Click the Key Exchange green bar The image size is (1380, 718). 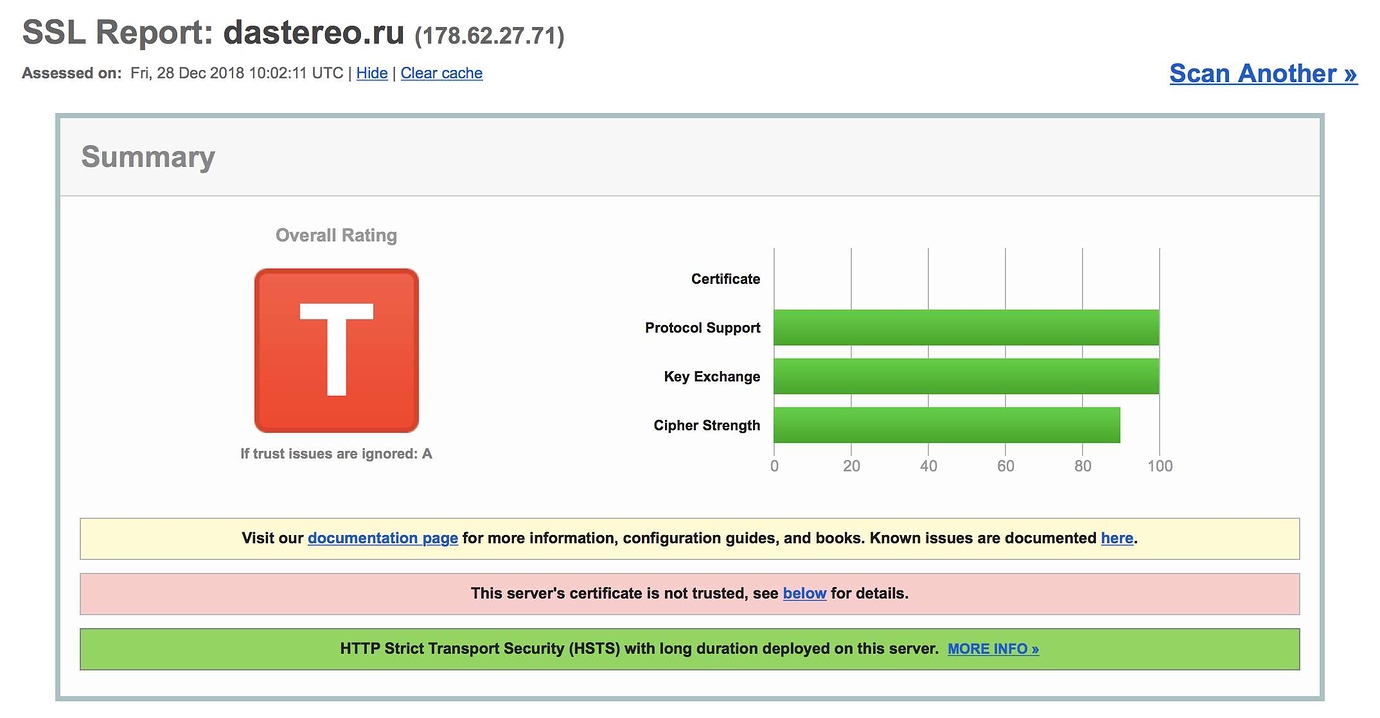point(966,377)
